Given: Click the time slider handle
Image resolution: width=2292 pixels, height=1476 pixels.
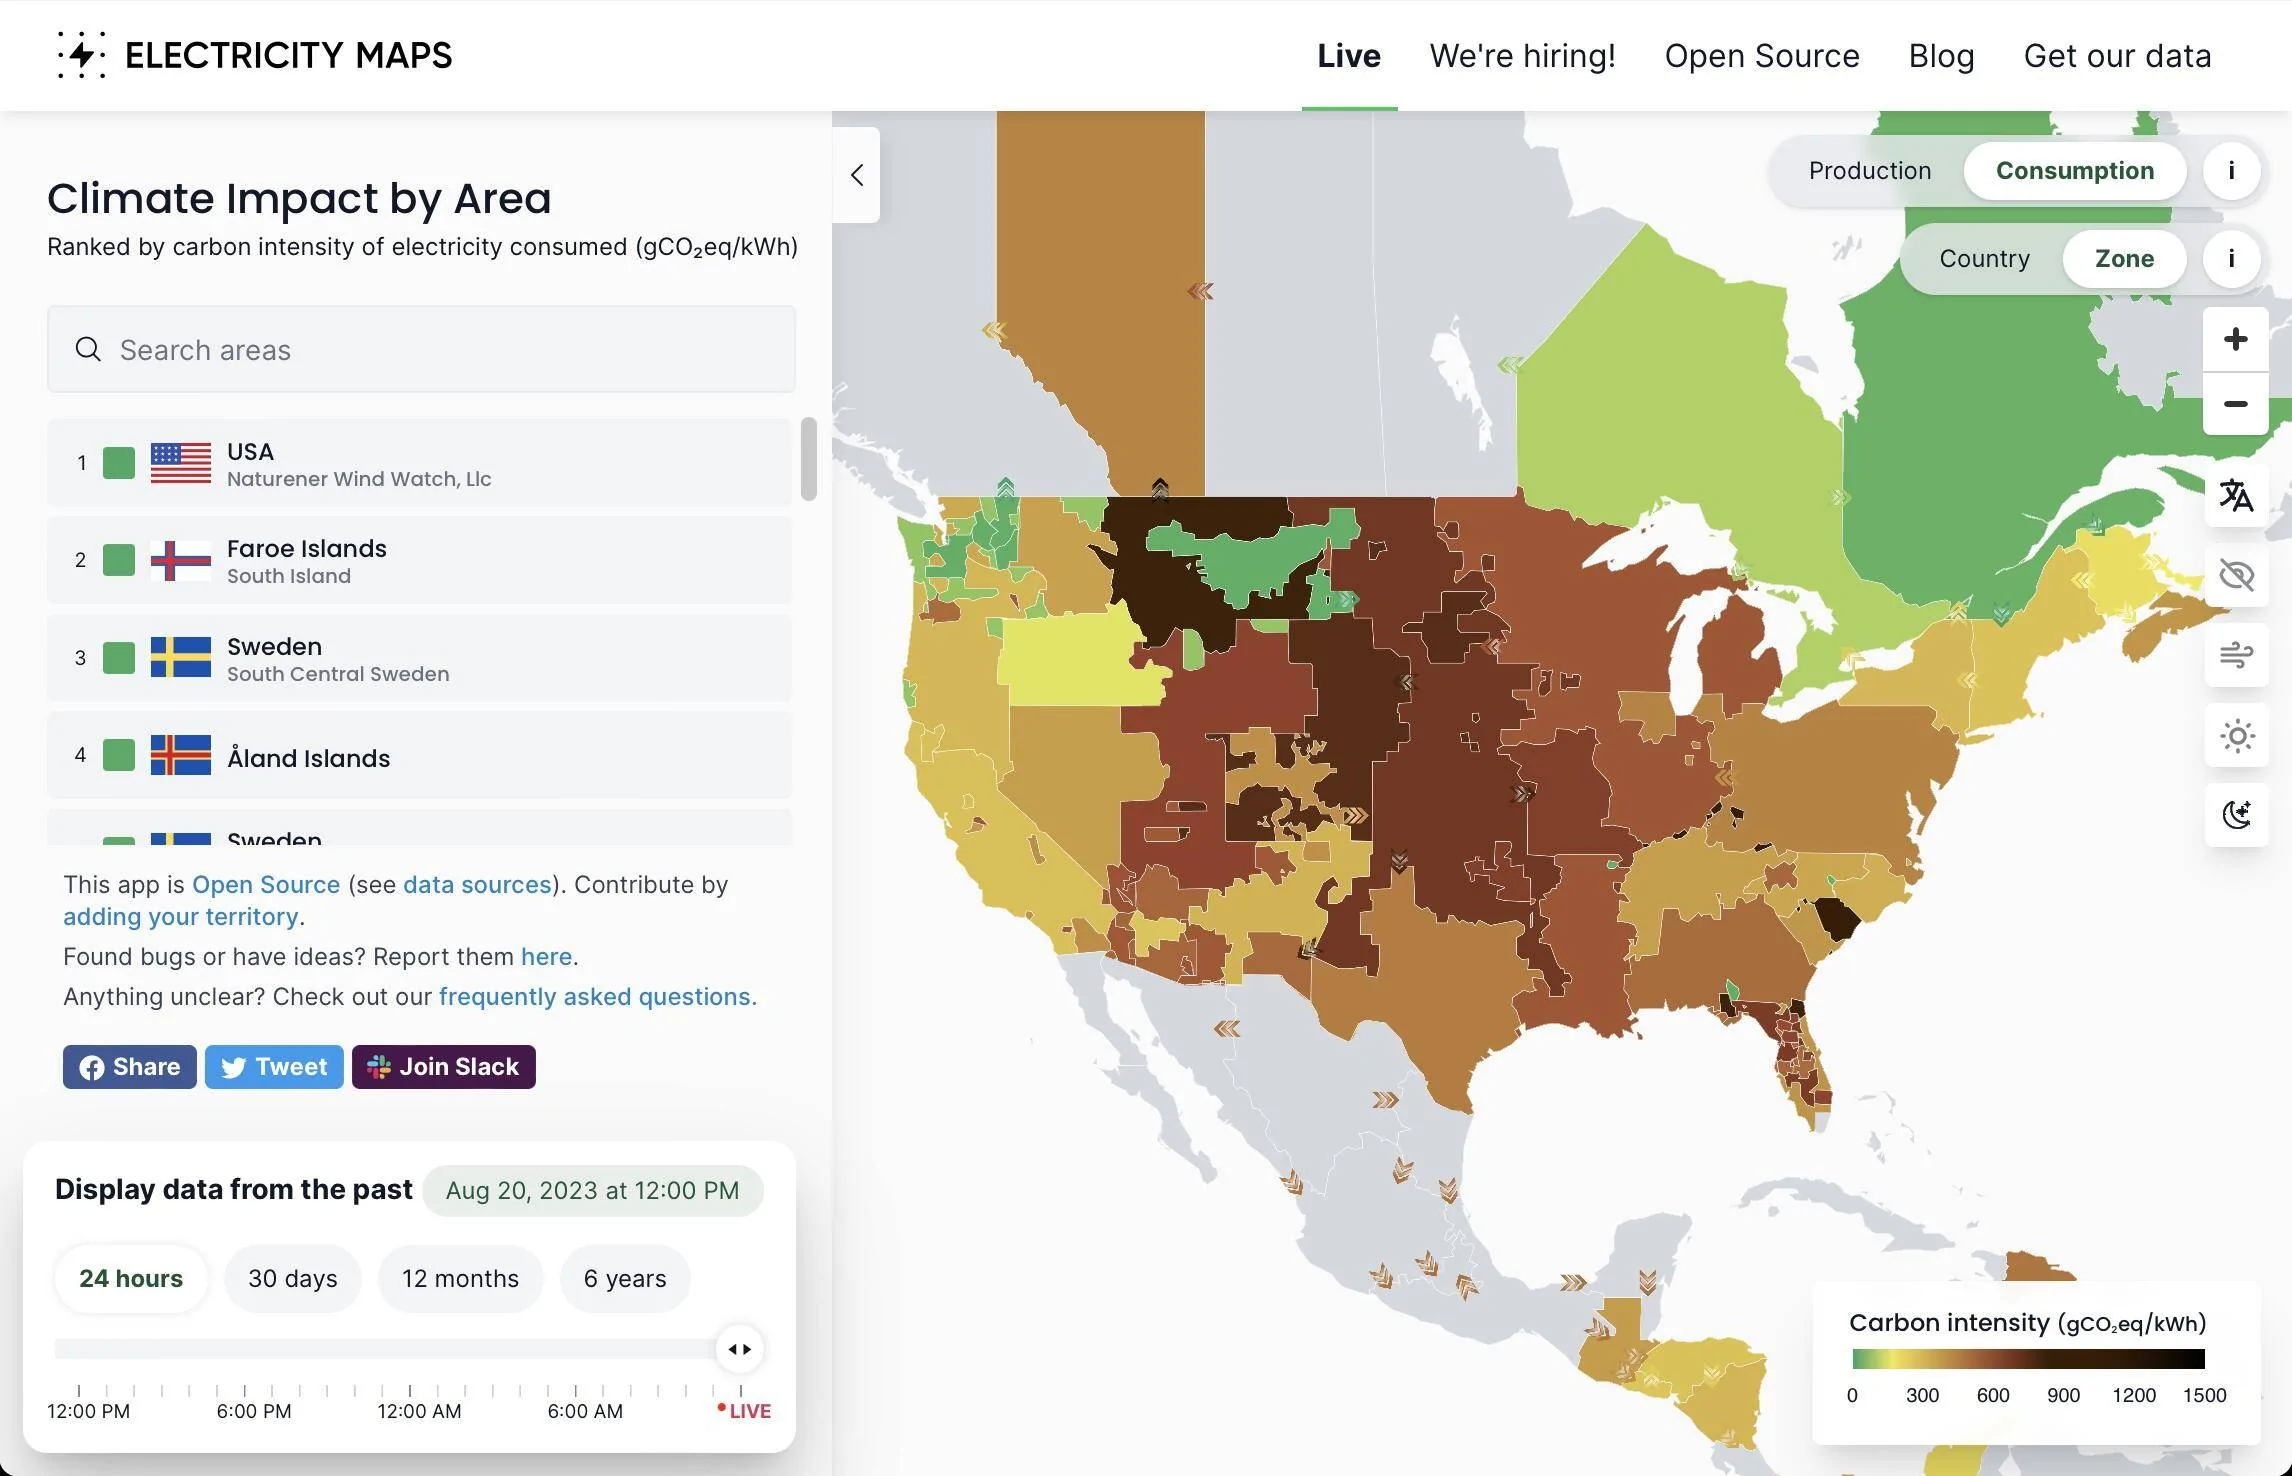Looking at the screenshot, I should point(740,1349).
